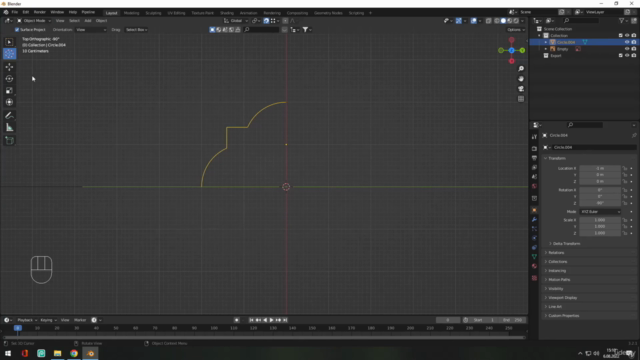640x360 pixels.
Task: Click the Location X value field
Action: pyautogui.click(x=600, y=168)
